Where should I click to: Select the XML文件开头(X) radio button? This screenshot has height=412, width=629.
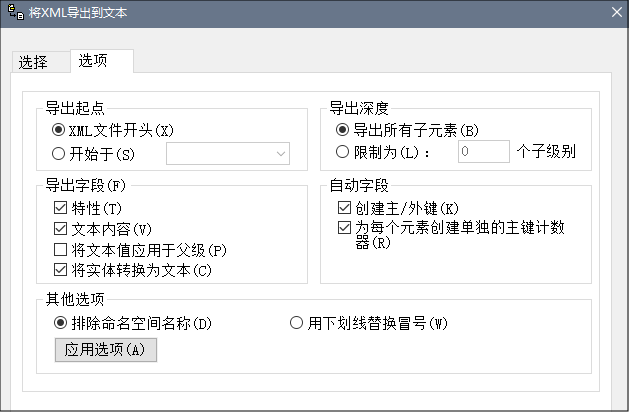tap(59, 130)
